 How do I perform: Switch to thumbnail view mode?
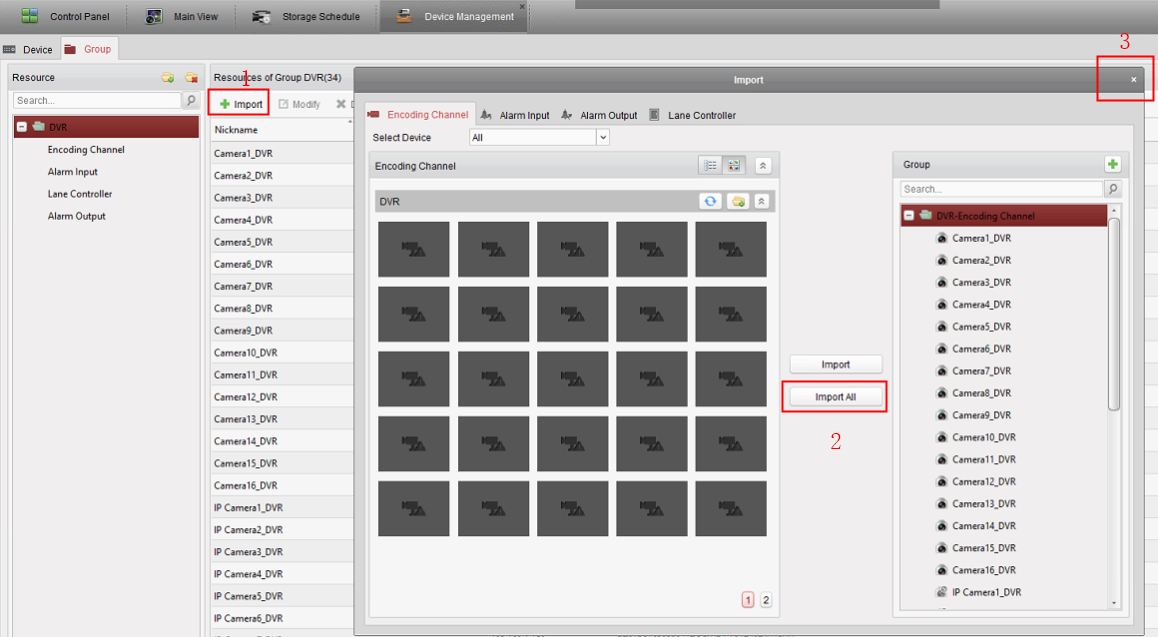pos(734,166)
